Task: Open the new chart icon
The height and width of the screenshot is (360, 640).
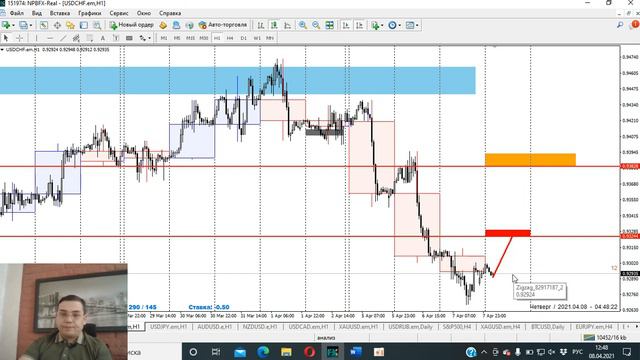Action: [x=6, y=25]
